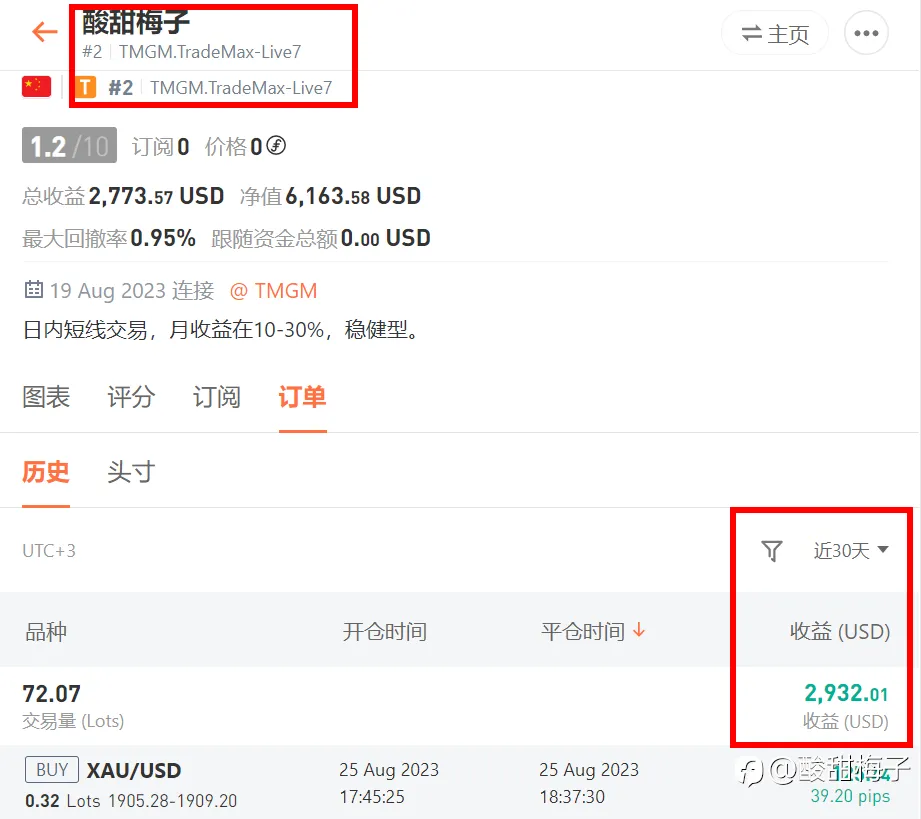Open the three-dot more options menu
Screen dimensions: 921x819
pos(866,33)
